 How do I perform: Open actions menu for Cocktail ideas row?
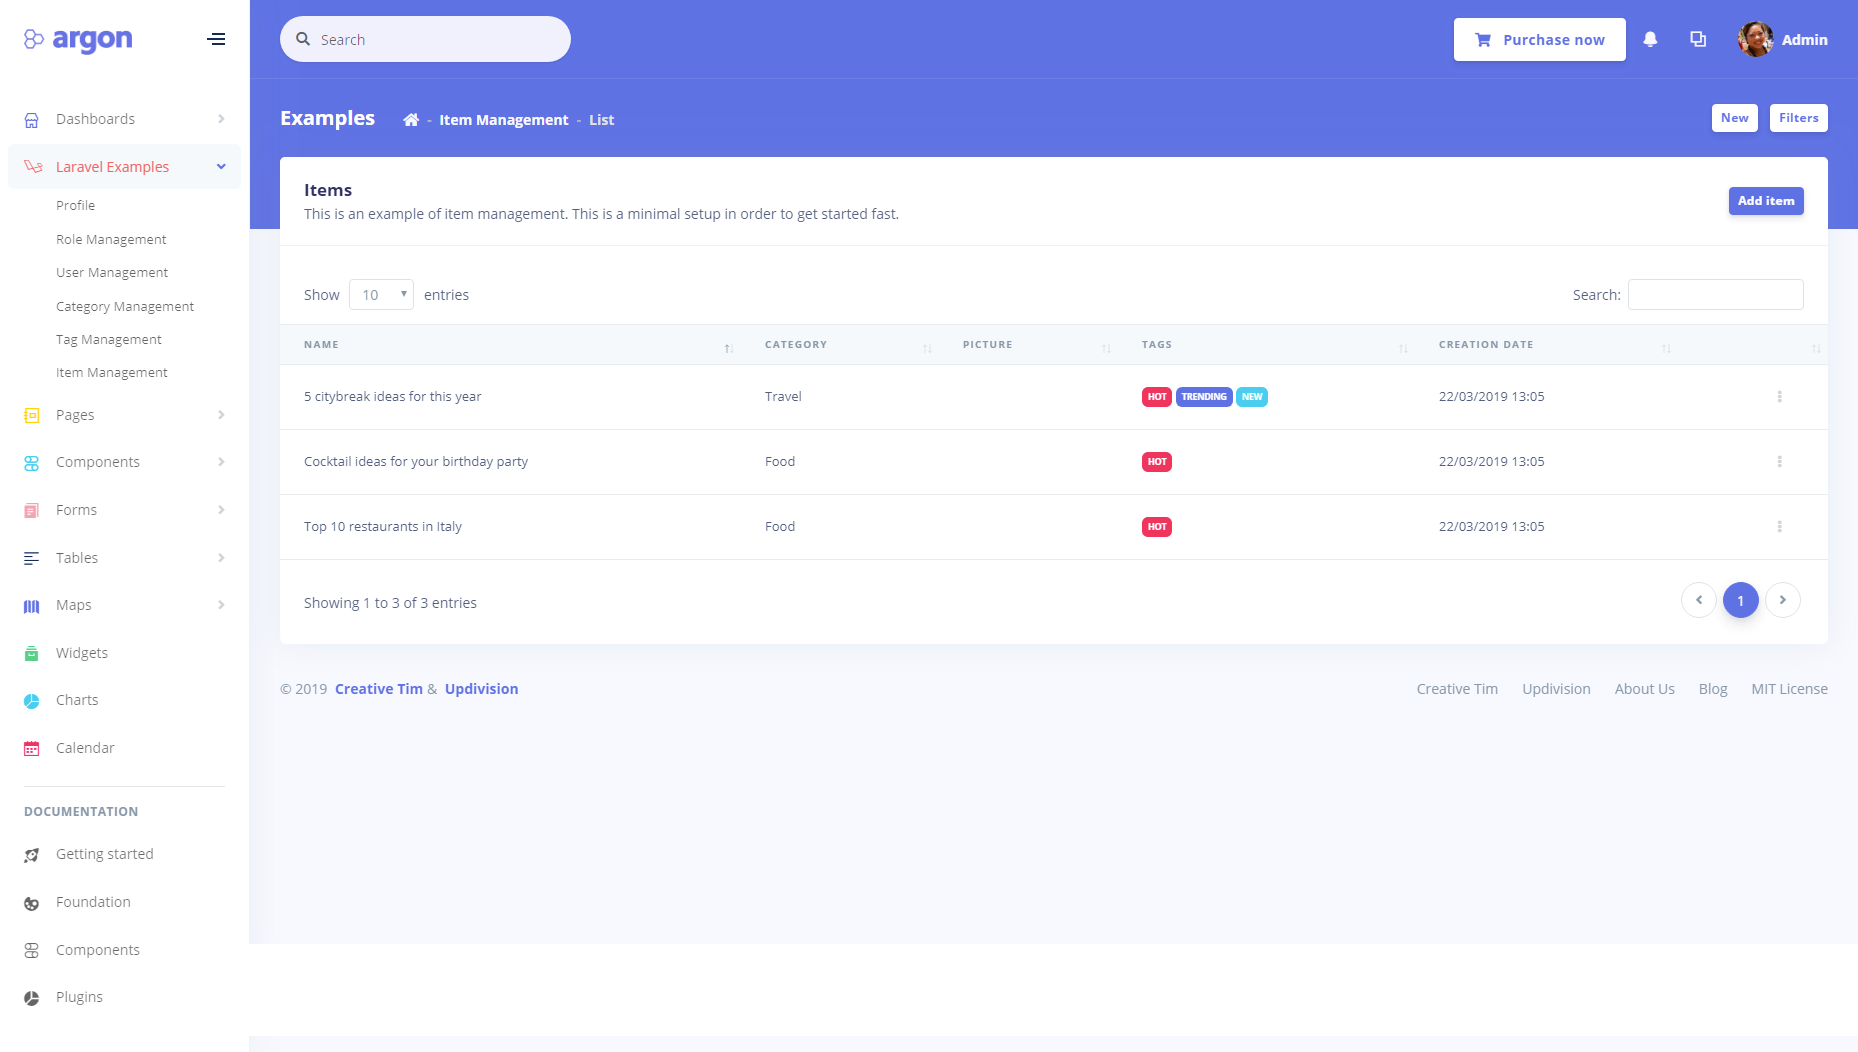pos(1779,462)
